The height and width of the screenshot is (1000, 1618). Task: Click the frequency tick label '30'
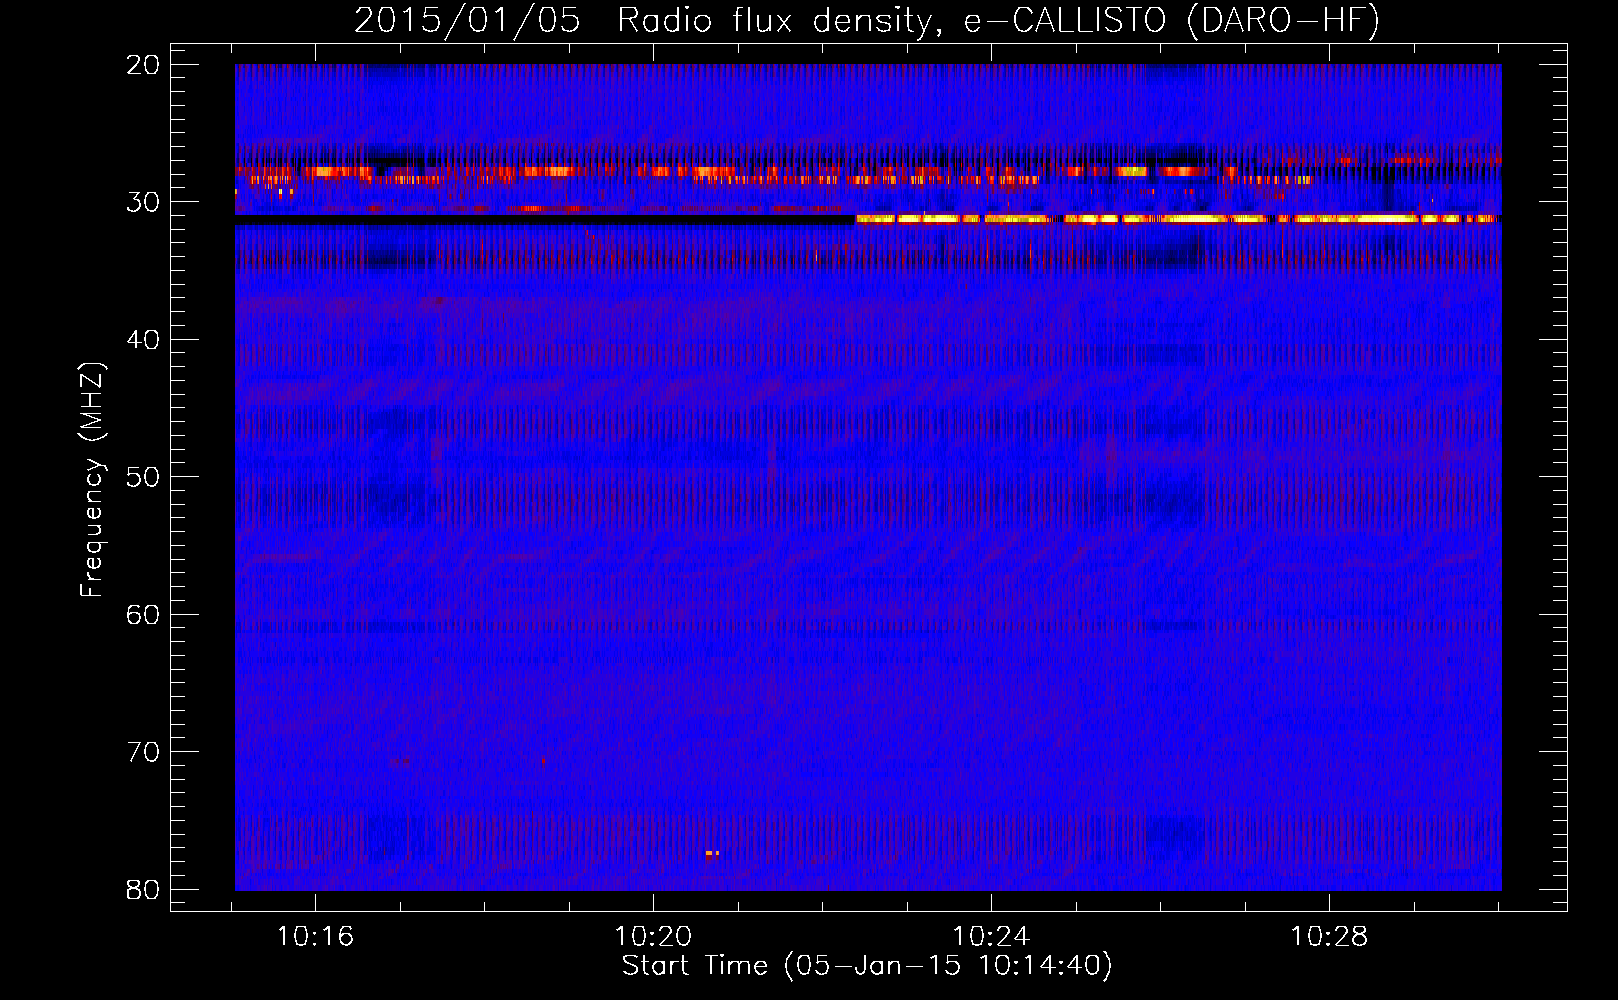[x=143, y=202]
